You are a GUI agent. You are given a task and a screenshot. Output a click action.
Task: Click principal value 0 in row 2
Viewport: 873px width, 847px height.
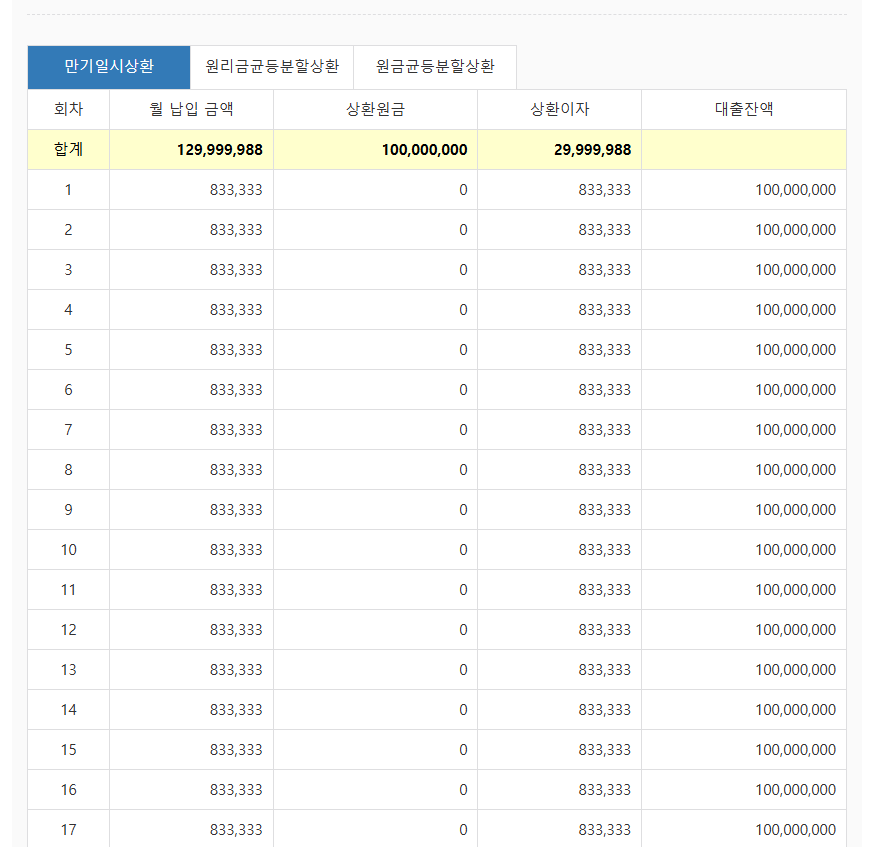463,230
